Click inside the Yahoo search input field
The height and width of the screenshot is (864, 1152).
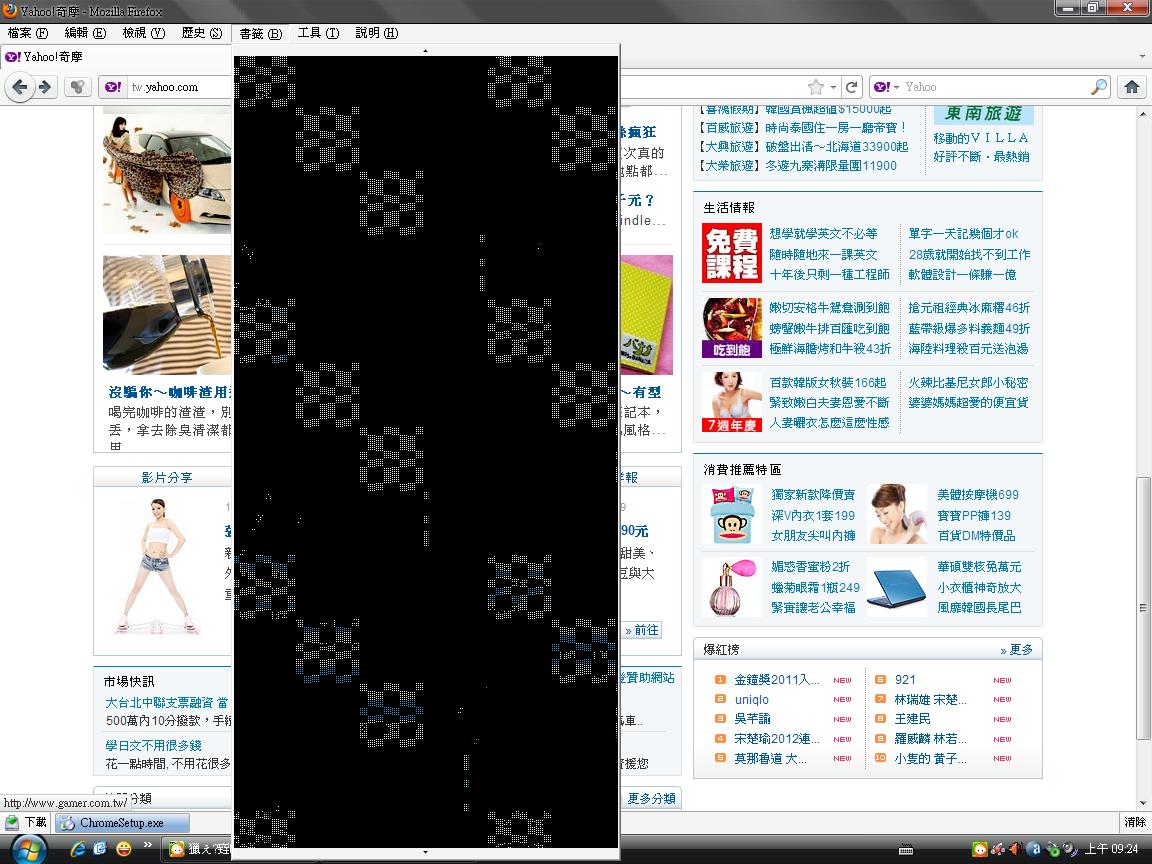[x=990, y=87]
